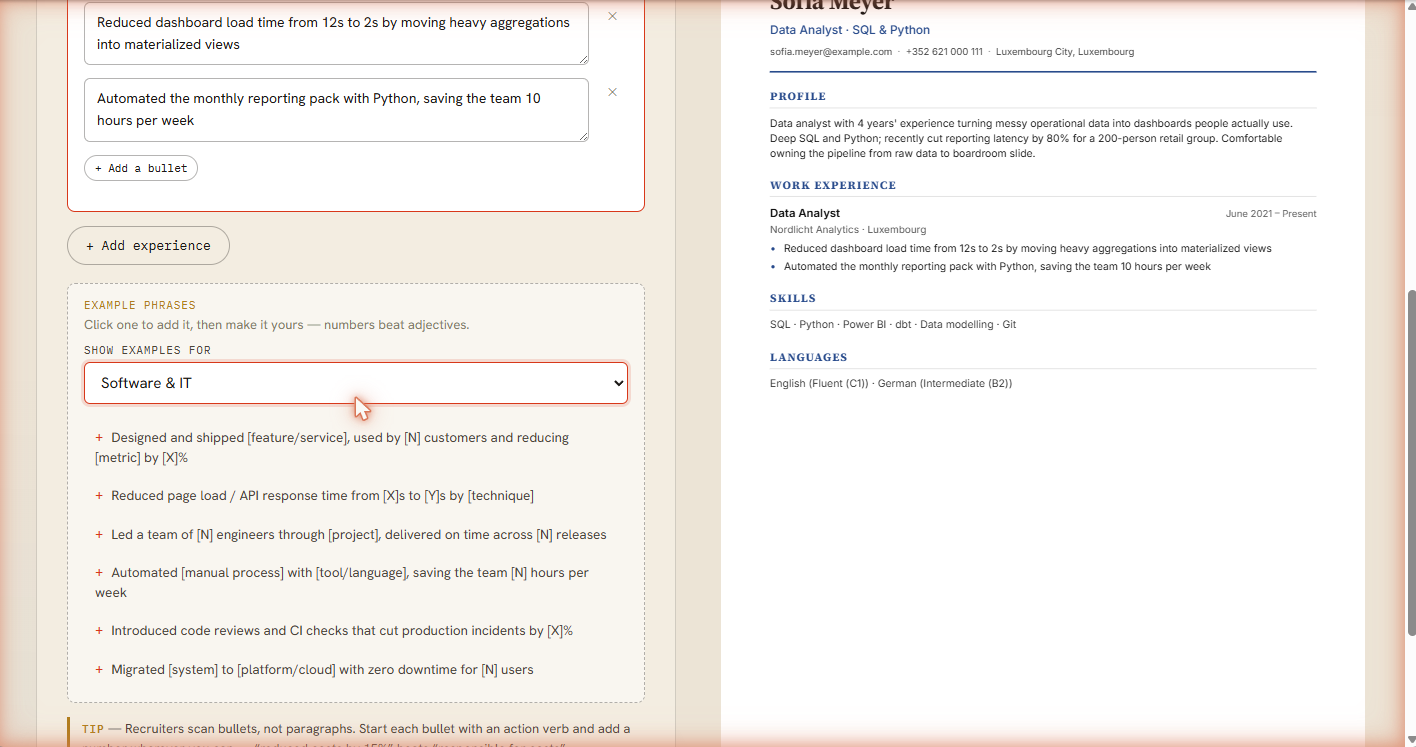Click the SKILLS heading in preview

tap(793, 298)
